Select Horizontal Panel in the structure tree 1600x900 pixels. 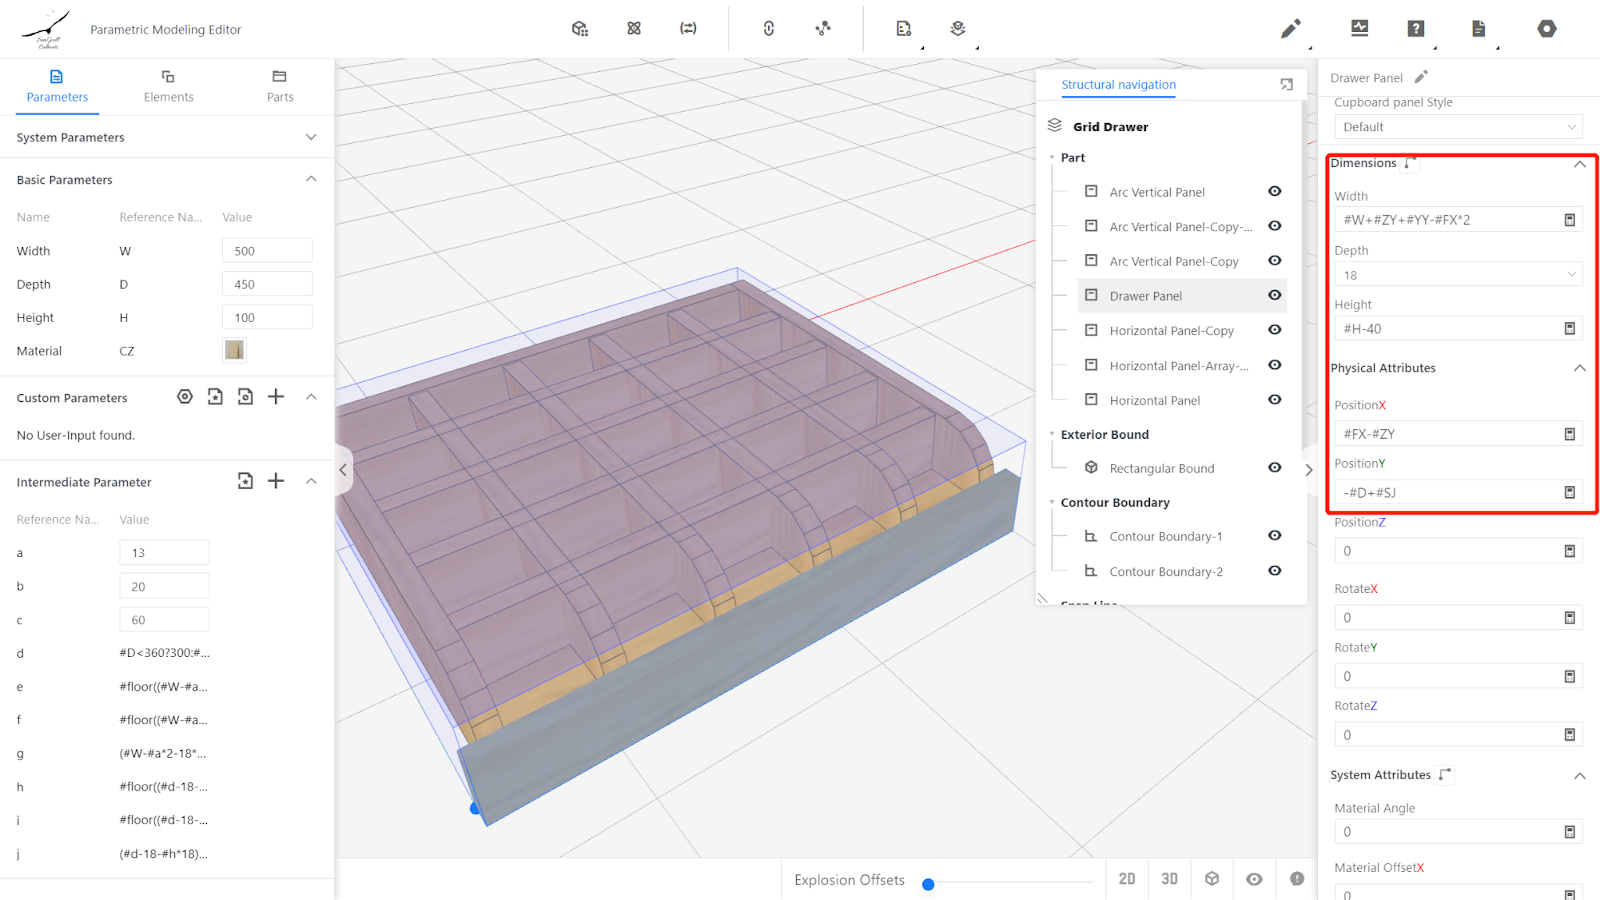tap(1154, 400)
